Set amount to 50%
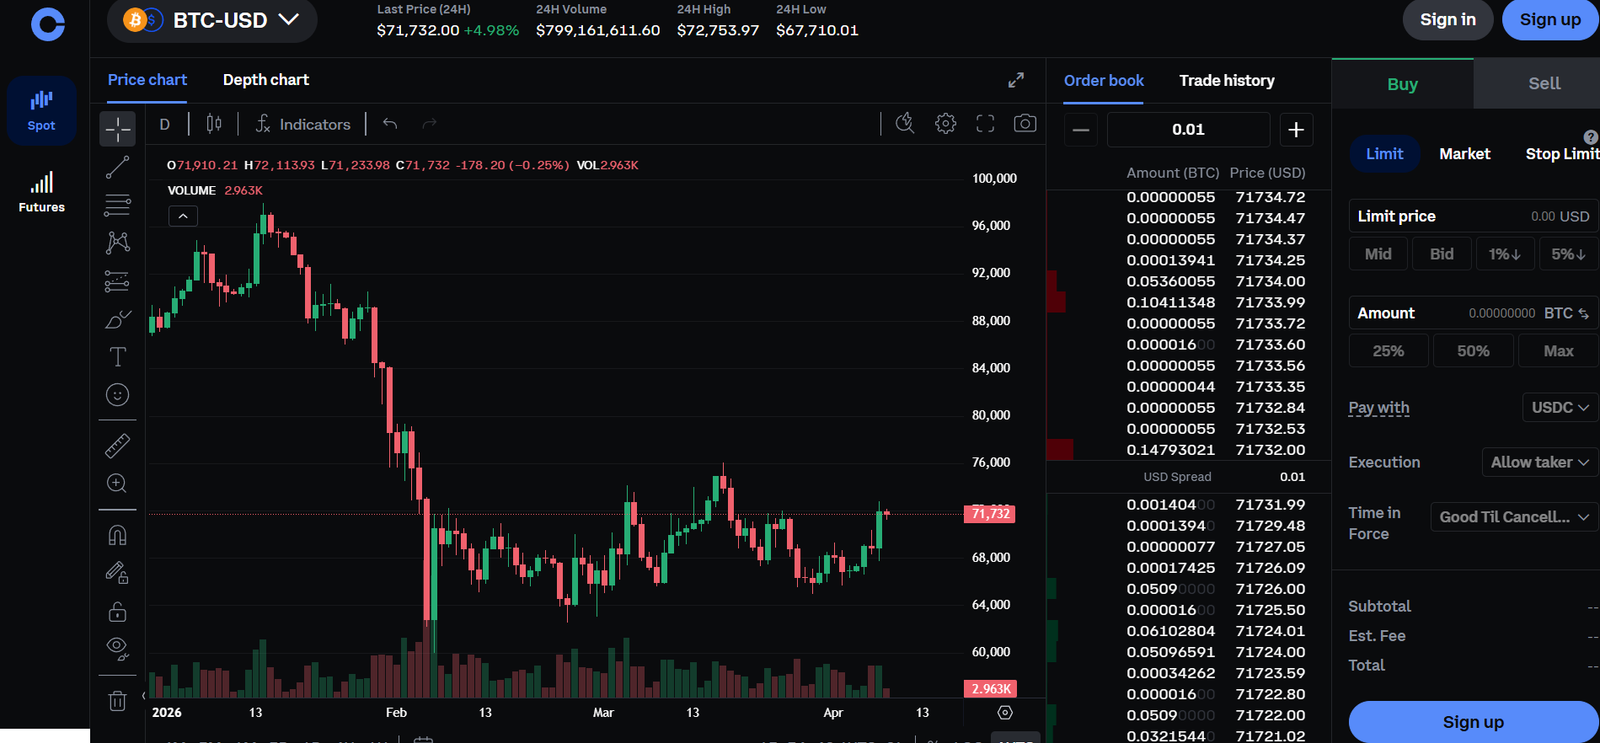 [1473, 351]
